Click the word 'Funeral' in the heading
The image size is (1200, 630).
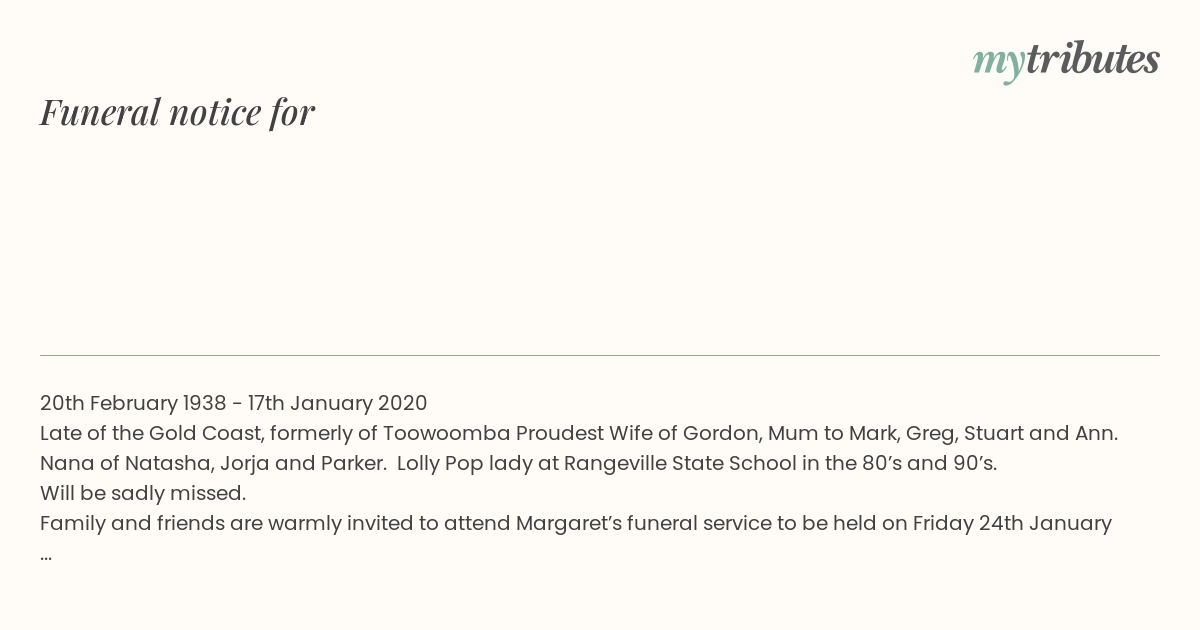click(100, 112)
